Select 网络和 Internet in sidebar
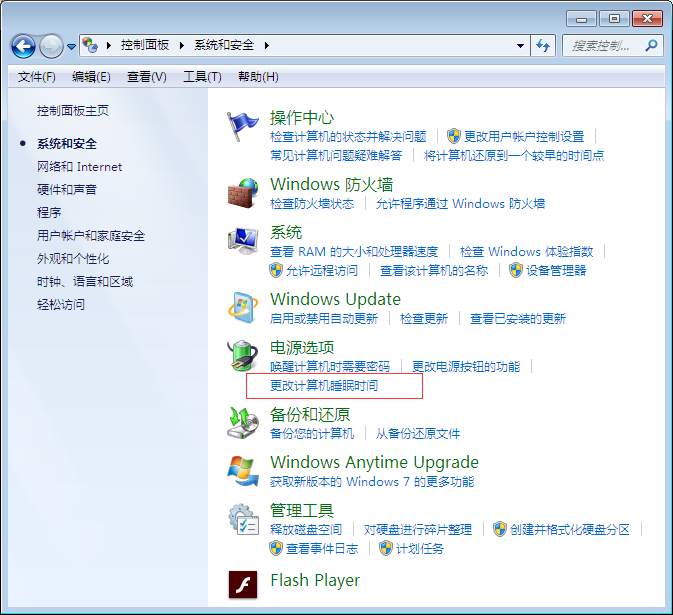This screenshot has width=673, height=615. 79,167
